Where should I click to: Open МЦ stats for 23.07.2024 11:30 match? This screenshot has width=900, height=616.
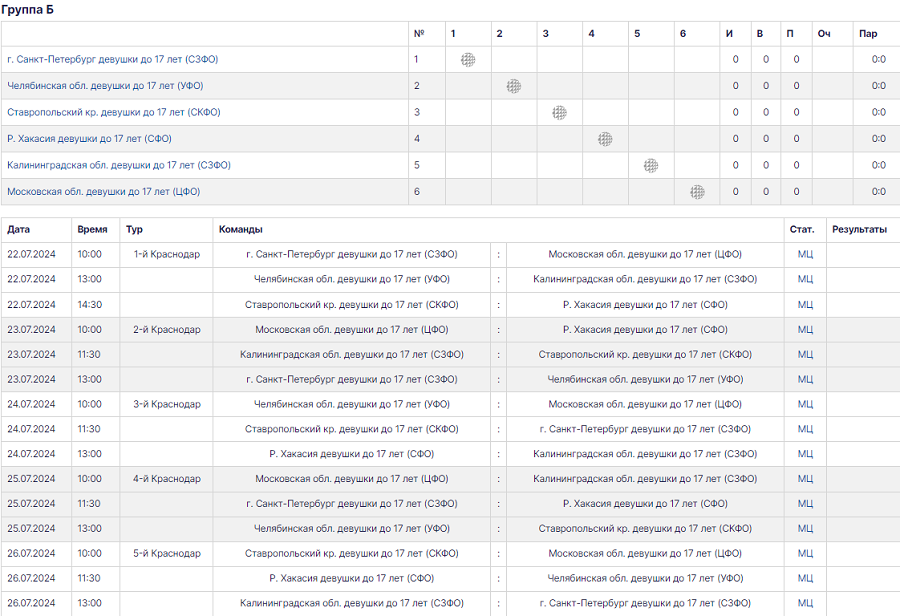click(805, 354)
